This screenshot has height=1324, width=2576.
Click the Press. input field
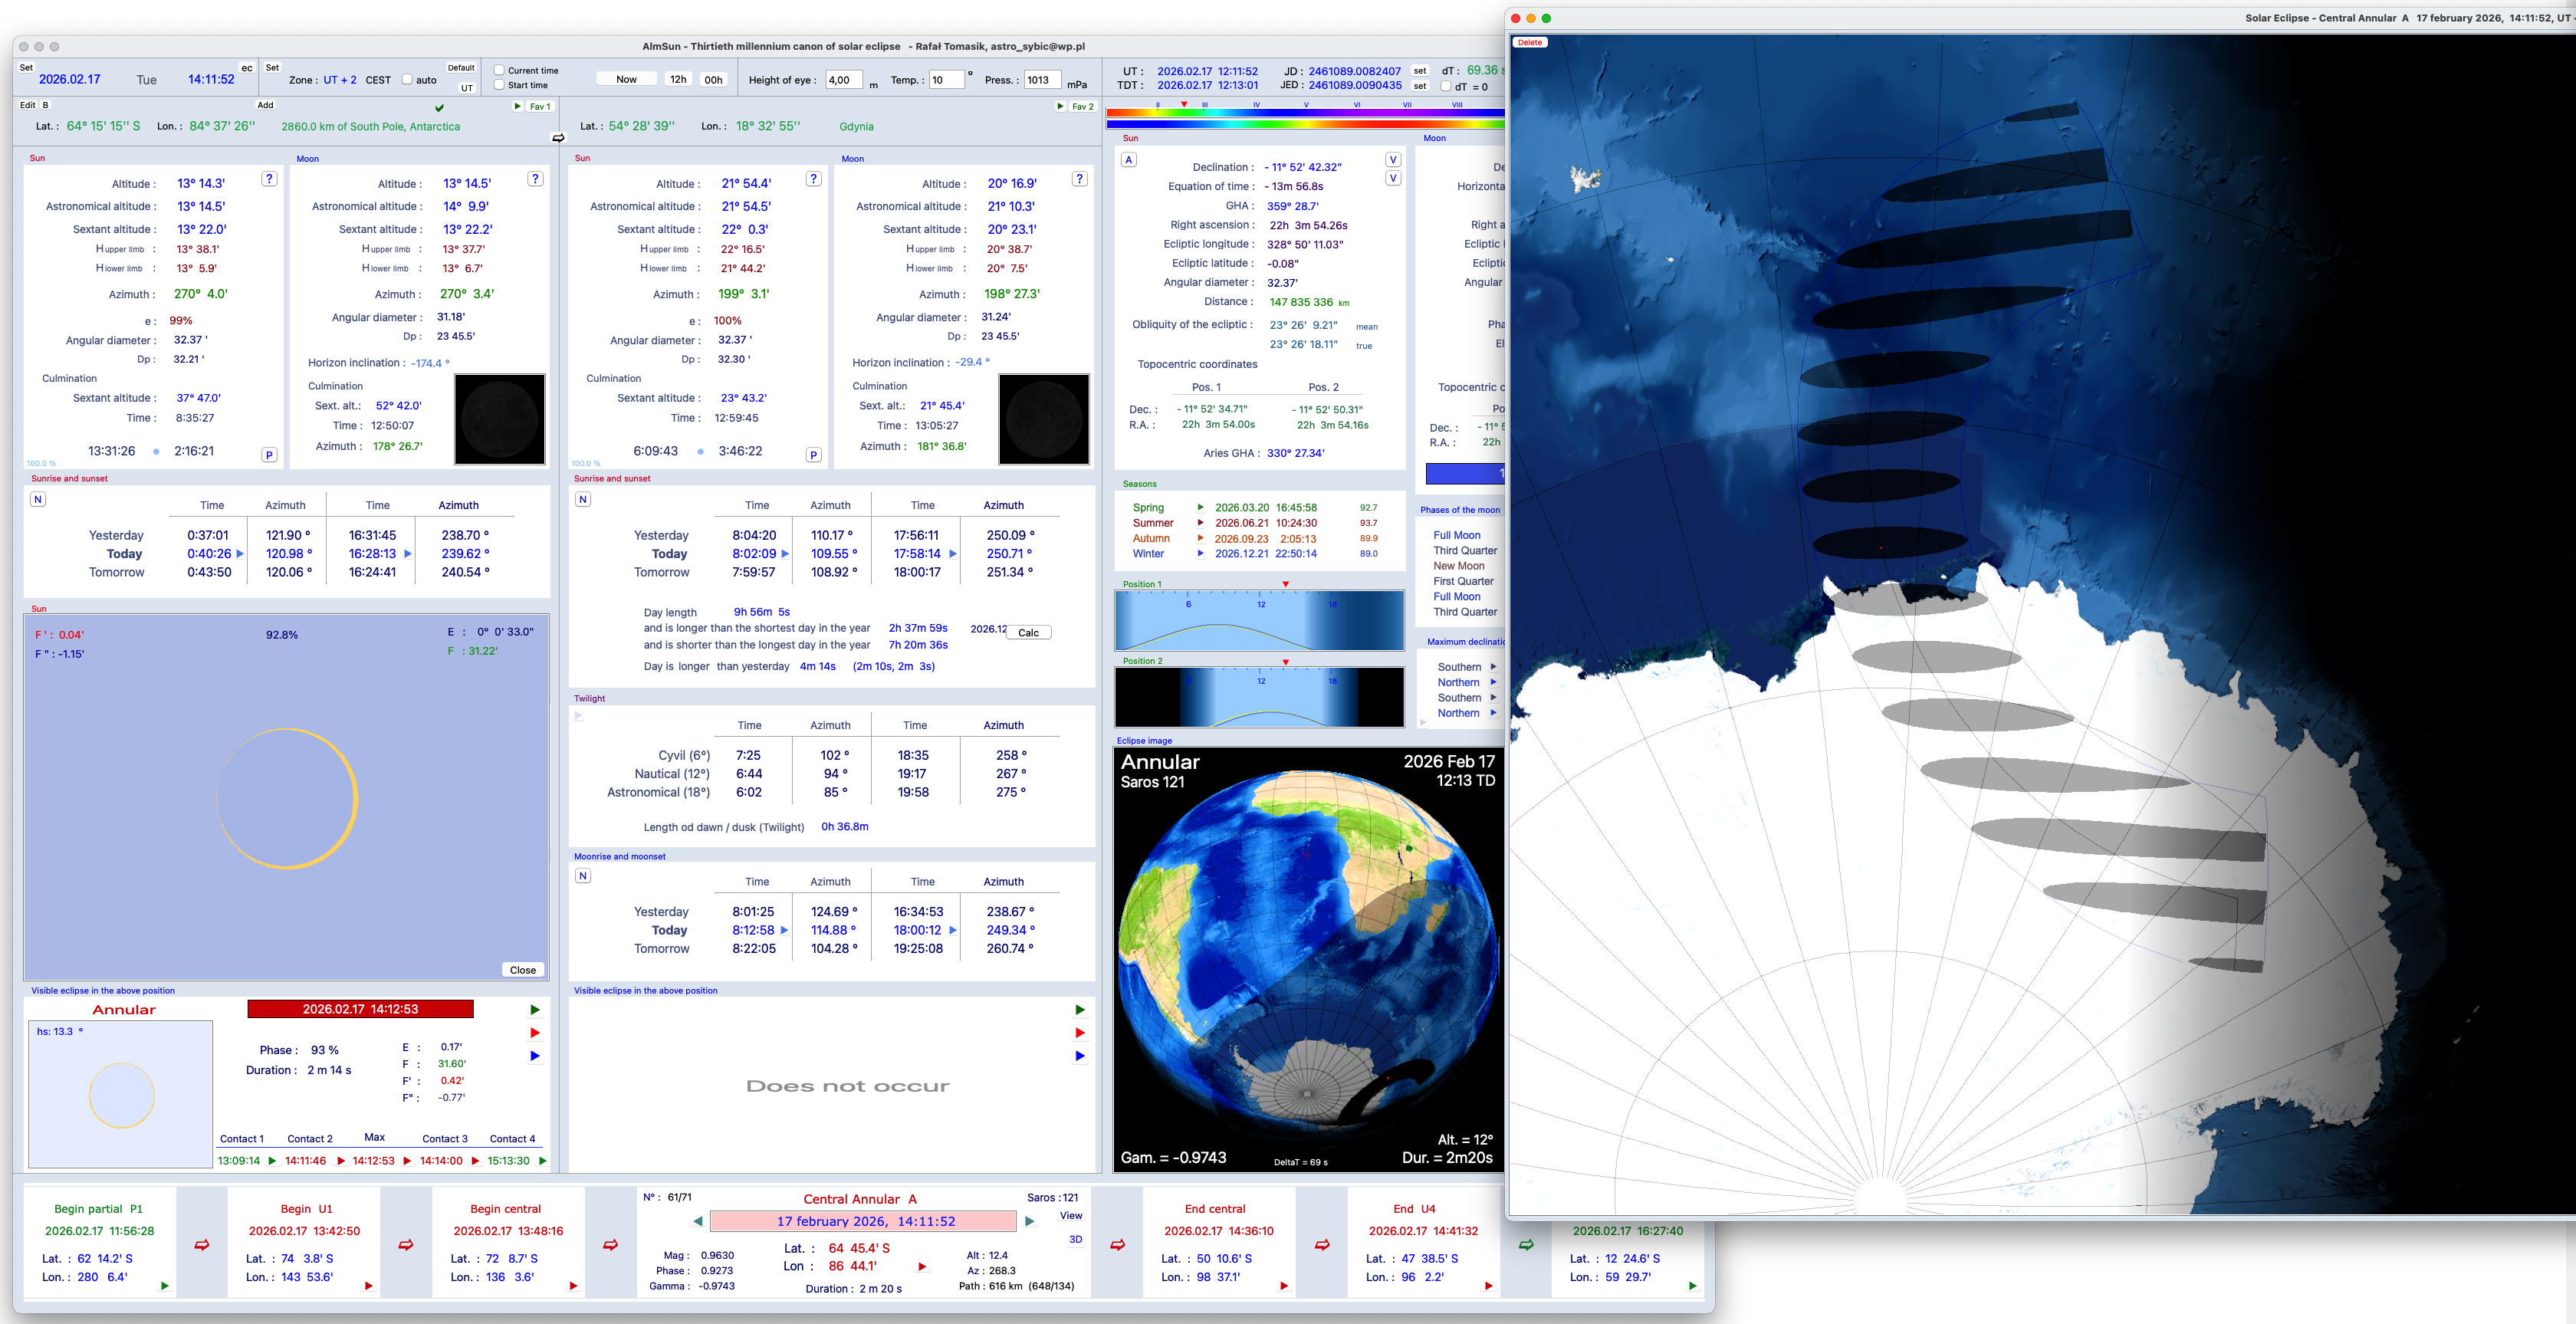1042,80
